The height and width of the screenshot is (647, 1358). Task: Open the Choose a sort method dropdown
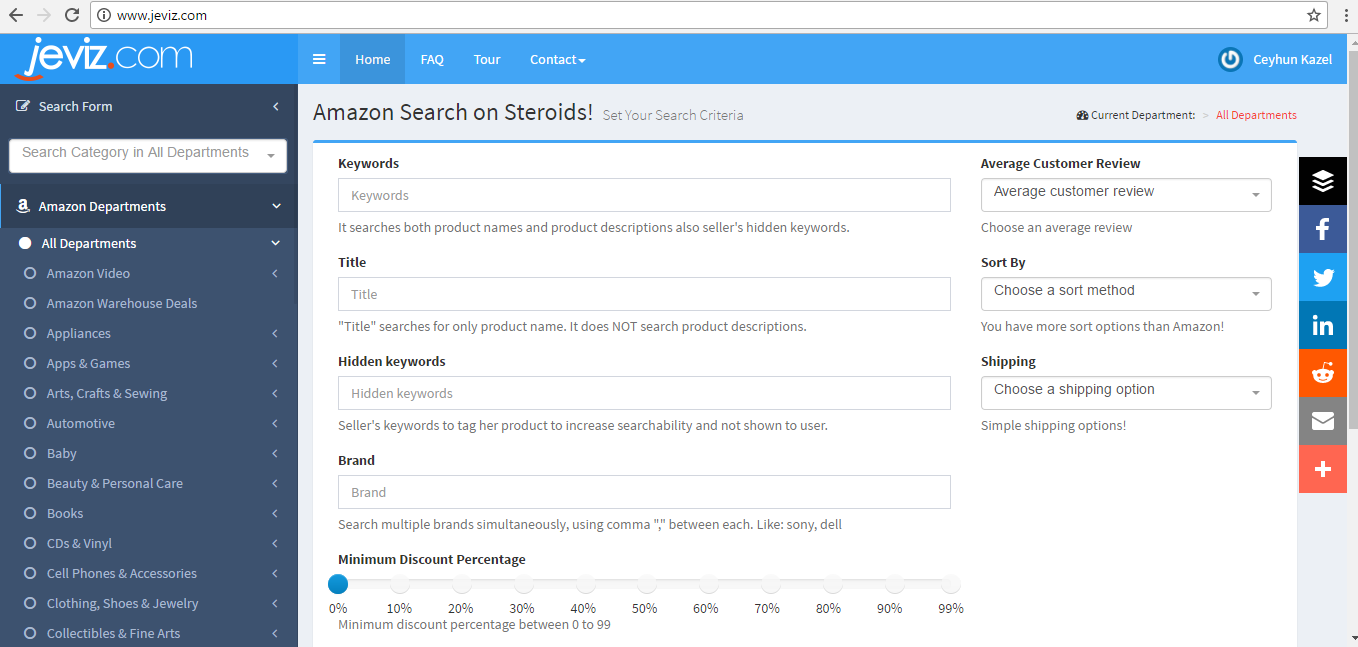coord(1126,294)
